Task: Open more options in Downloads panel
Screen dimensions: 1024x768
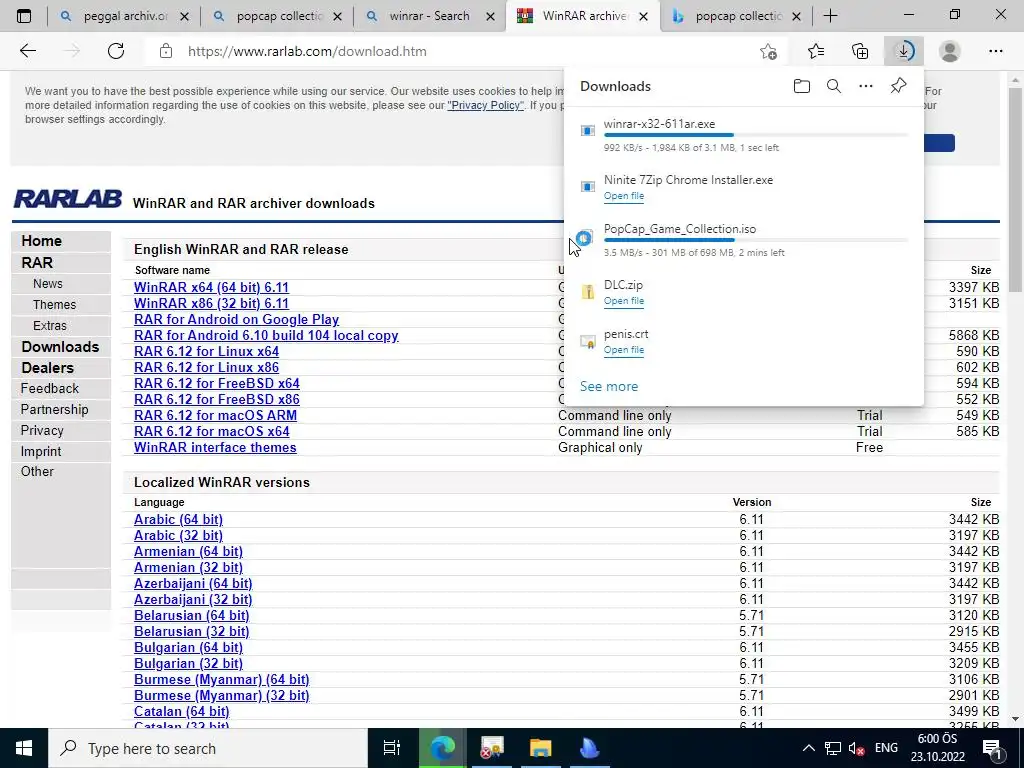Action: 866,86
